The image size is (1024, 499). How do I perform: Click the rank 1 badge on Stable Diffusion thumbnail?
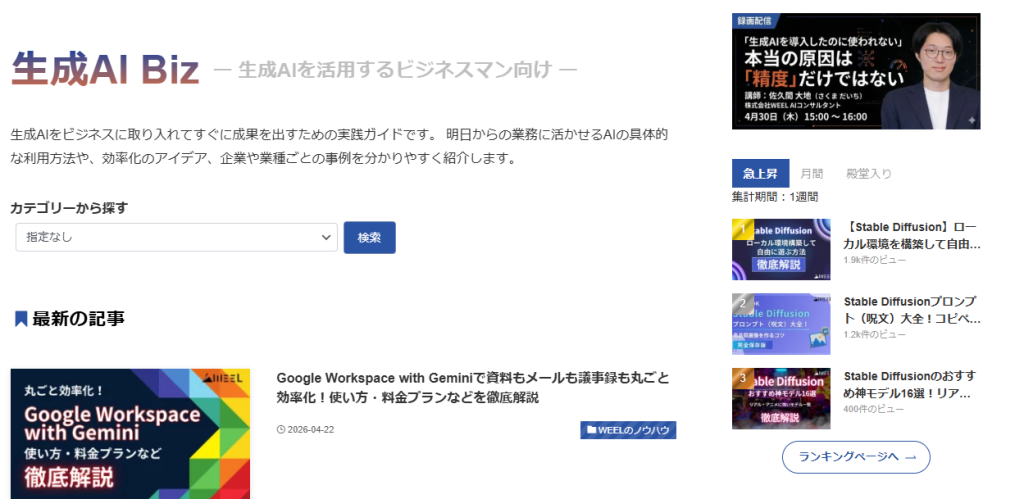click(x=741, y=227)
